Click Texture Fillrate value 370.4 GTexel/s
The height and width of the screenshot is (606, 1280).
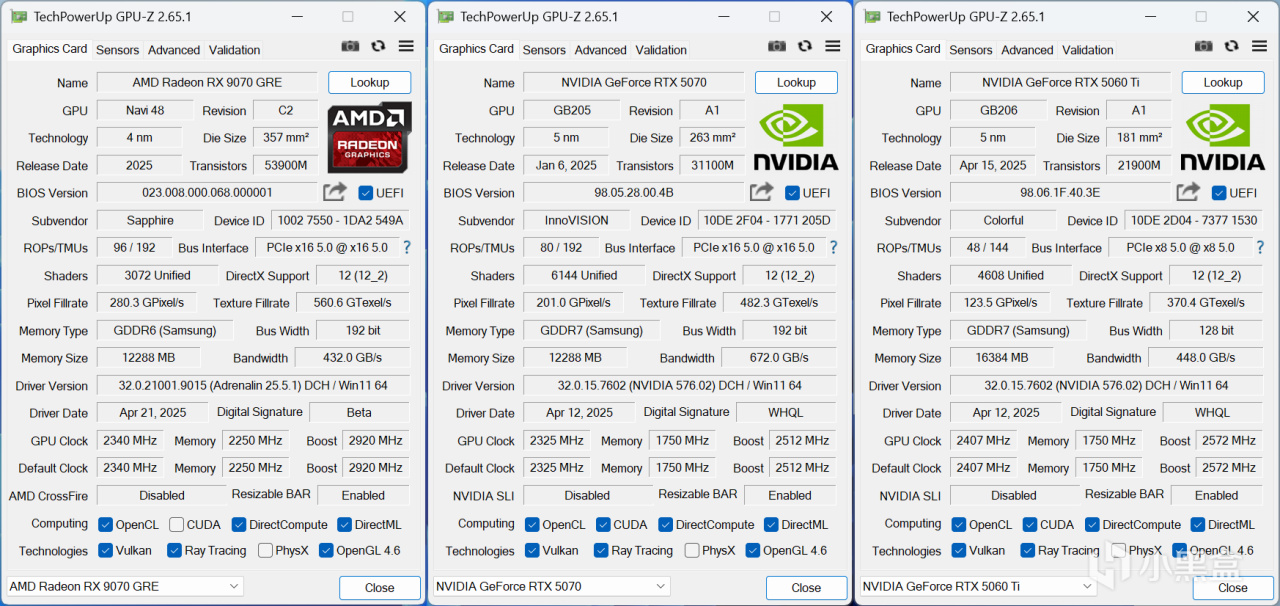(1205, 302)
